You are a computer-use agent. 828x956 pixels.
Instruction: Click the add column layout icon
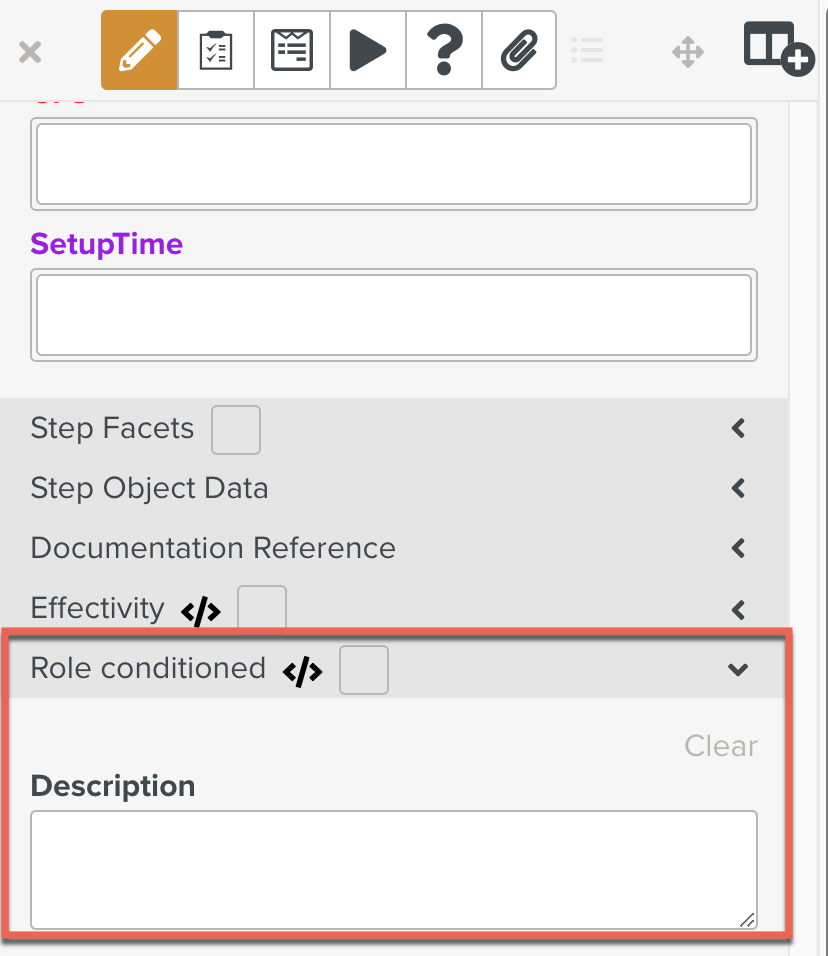click(778, 47)
